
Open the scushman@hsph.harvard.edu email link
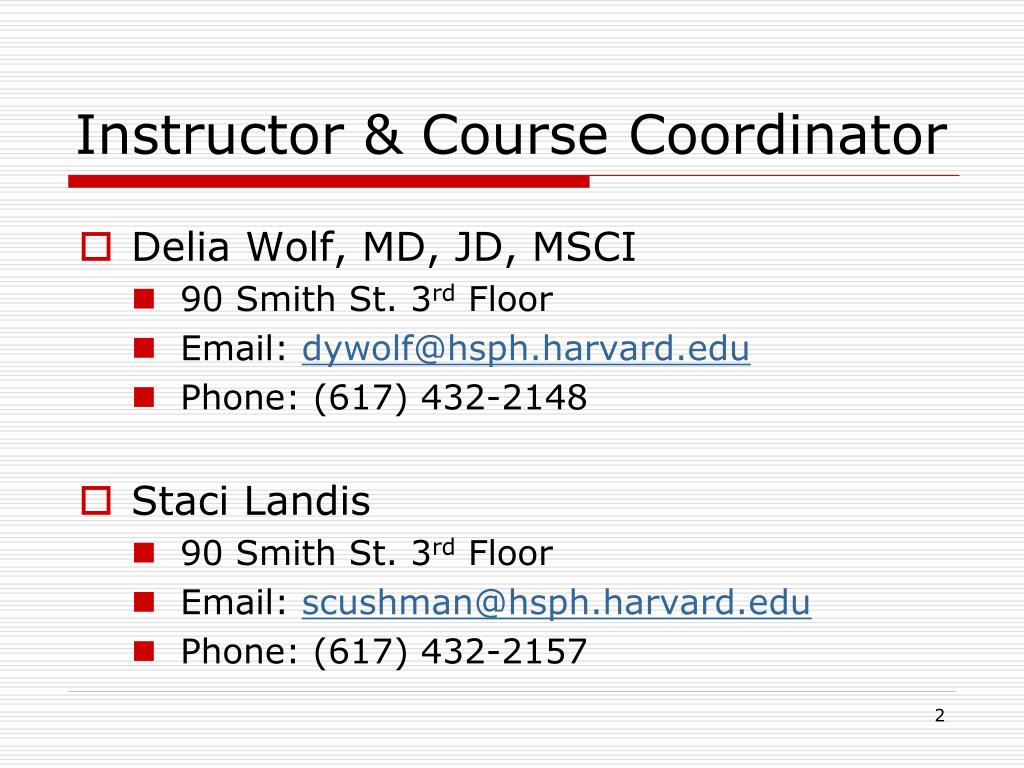[x=556, y=603]
